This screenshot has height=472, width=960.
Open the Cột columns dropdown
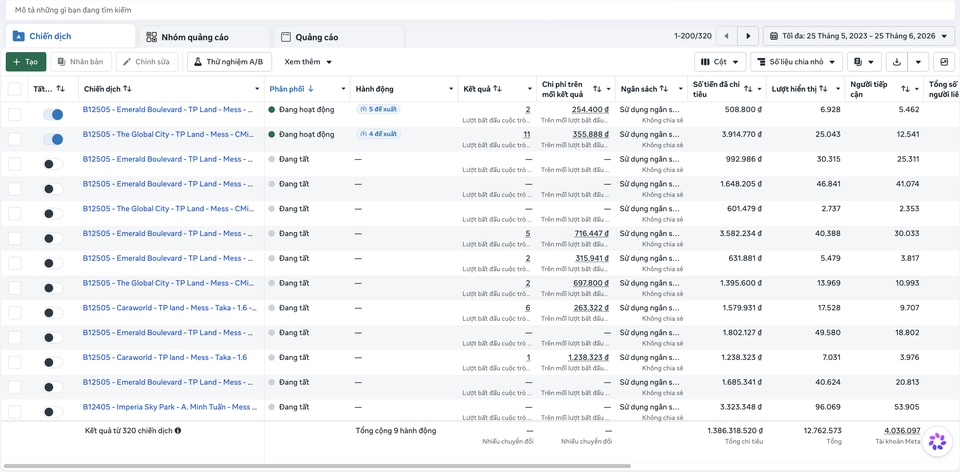click(720, 62)
